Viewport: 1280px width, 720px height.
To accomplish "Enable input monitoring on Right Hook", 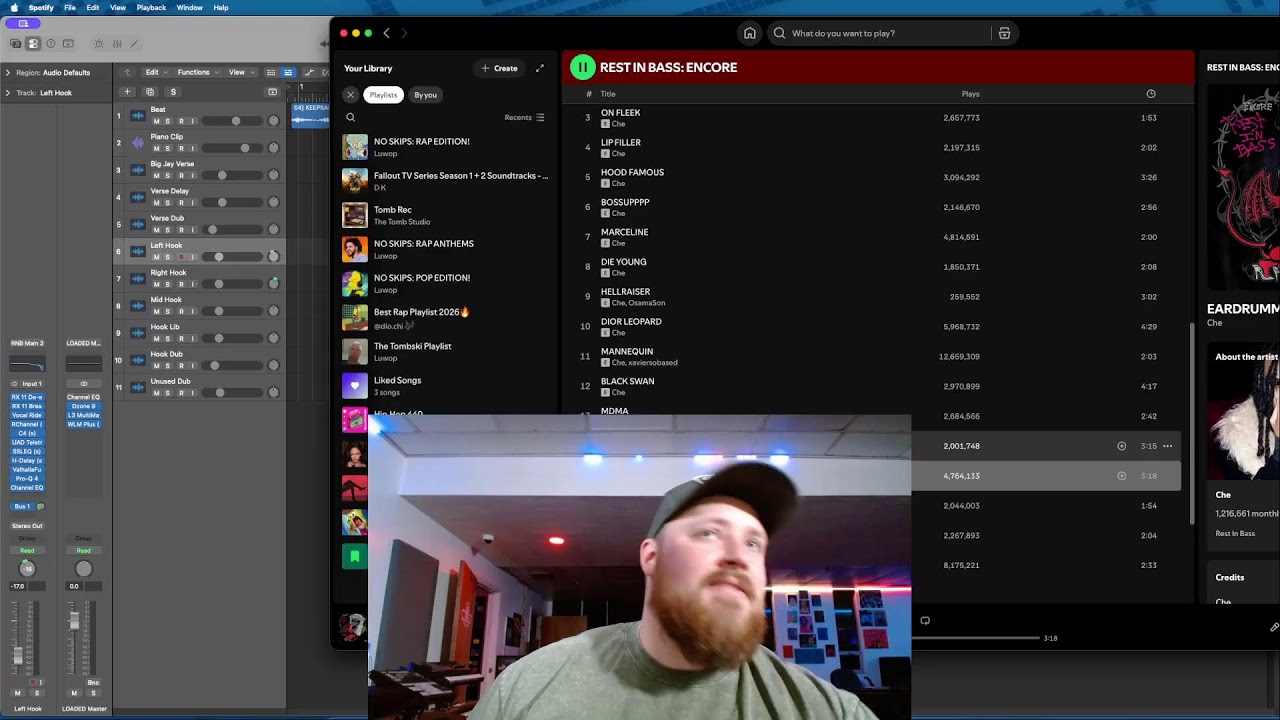I will pyautogui.click(x=193, y=284).
